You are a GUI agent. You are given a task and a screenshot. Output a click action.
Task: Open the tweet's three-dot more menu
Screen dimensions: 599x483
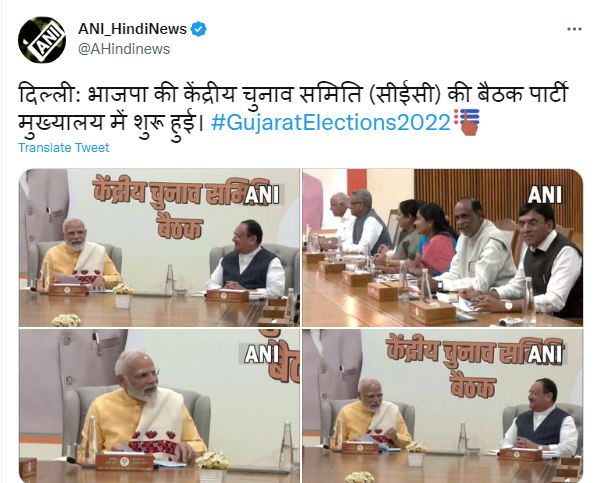click(574, 29)
